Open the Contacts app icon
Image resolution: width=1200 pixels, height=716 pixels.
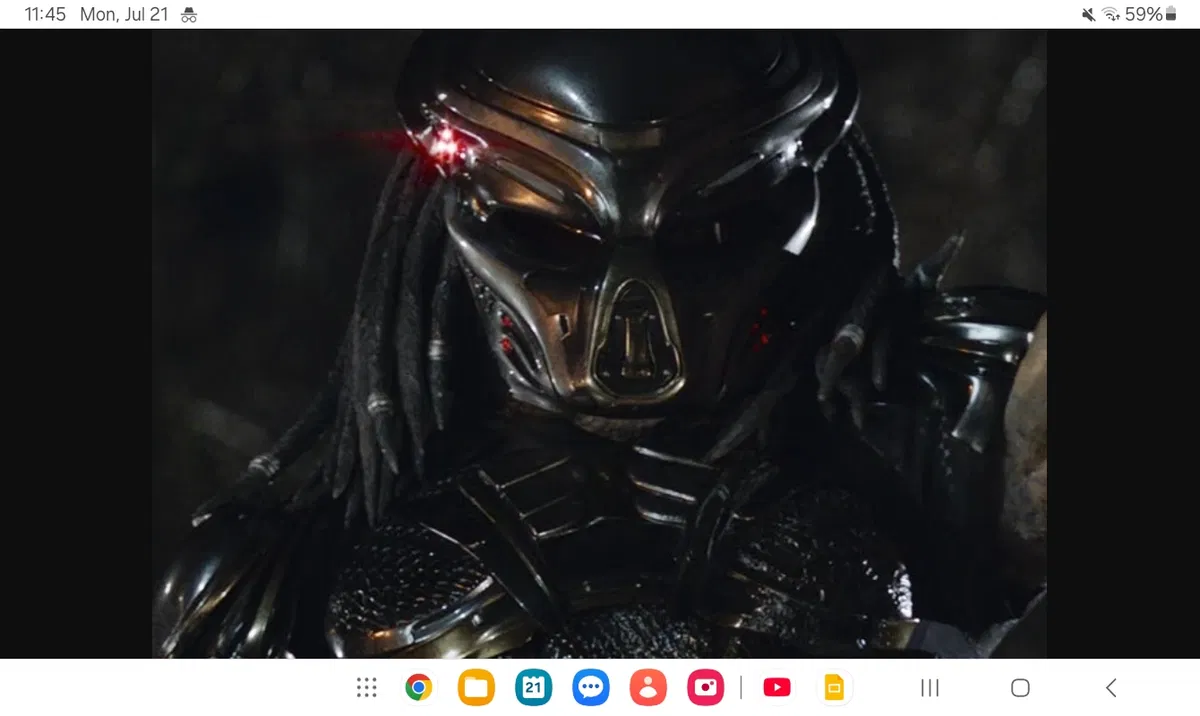coord(648,687)
